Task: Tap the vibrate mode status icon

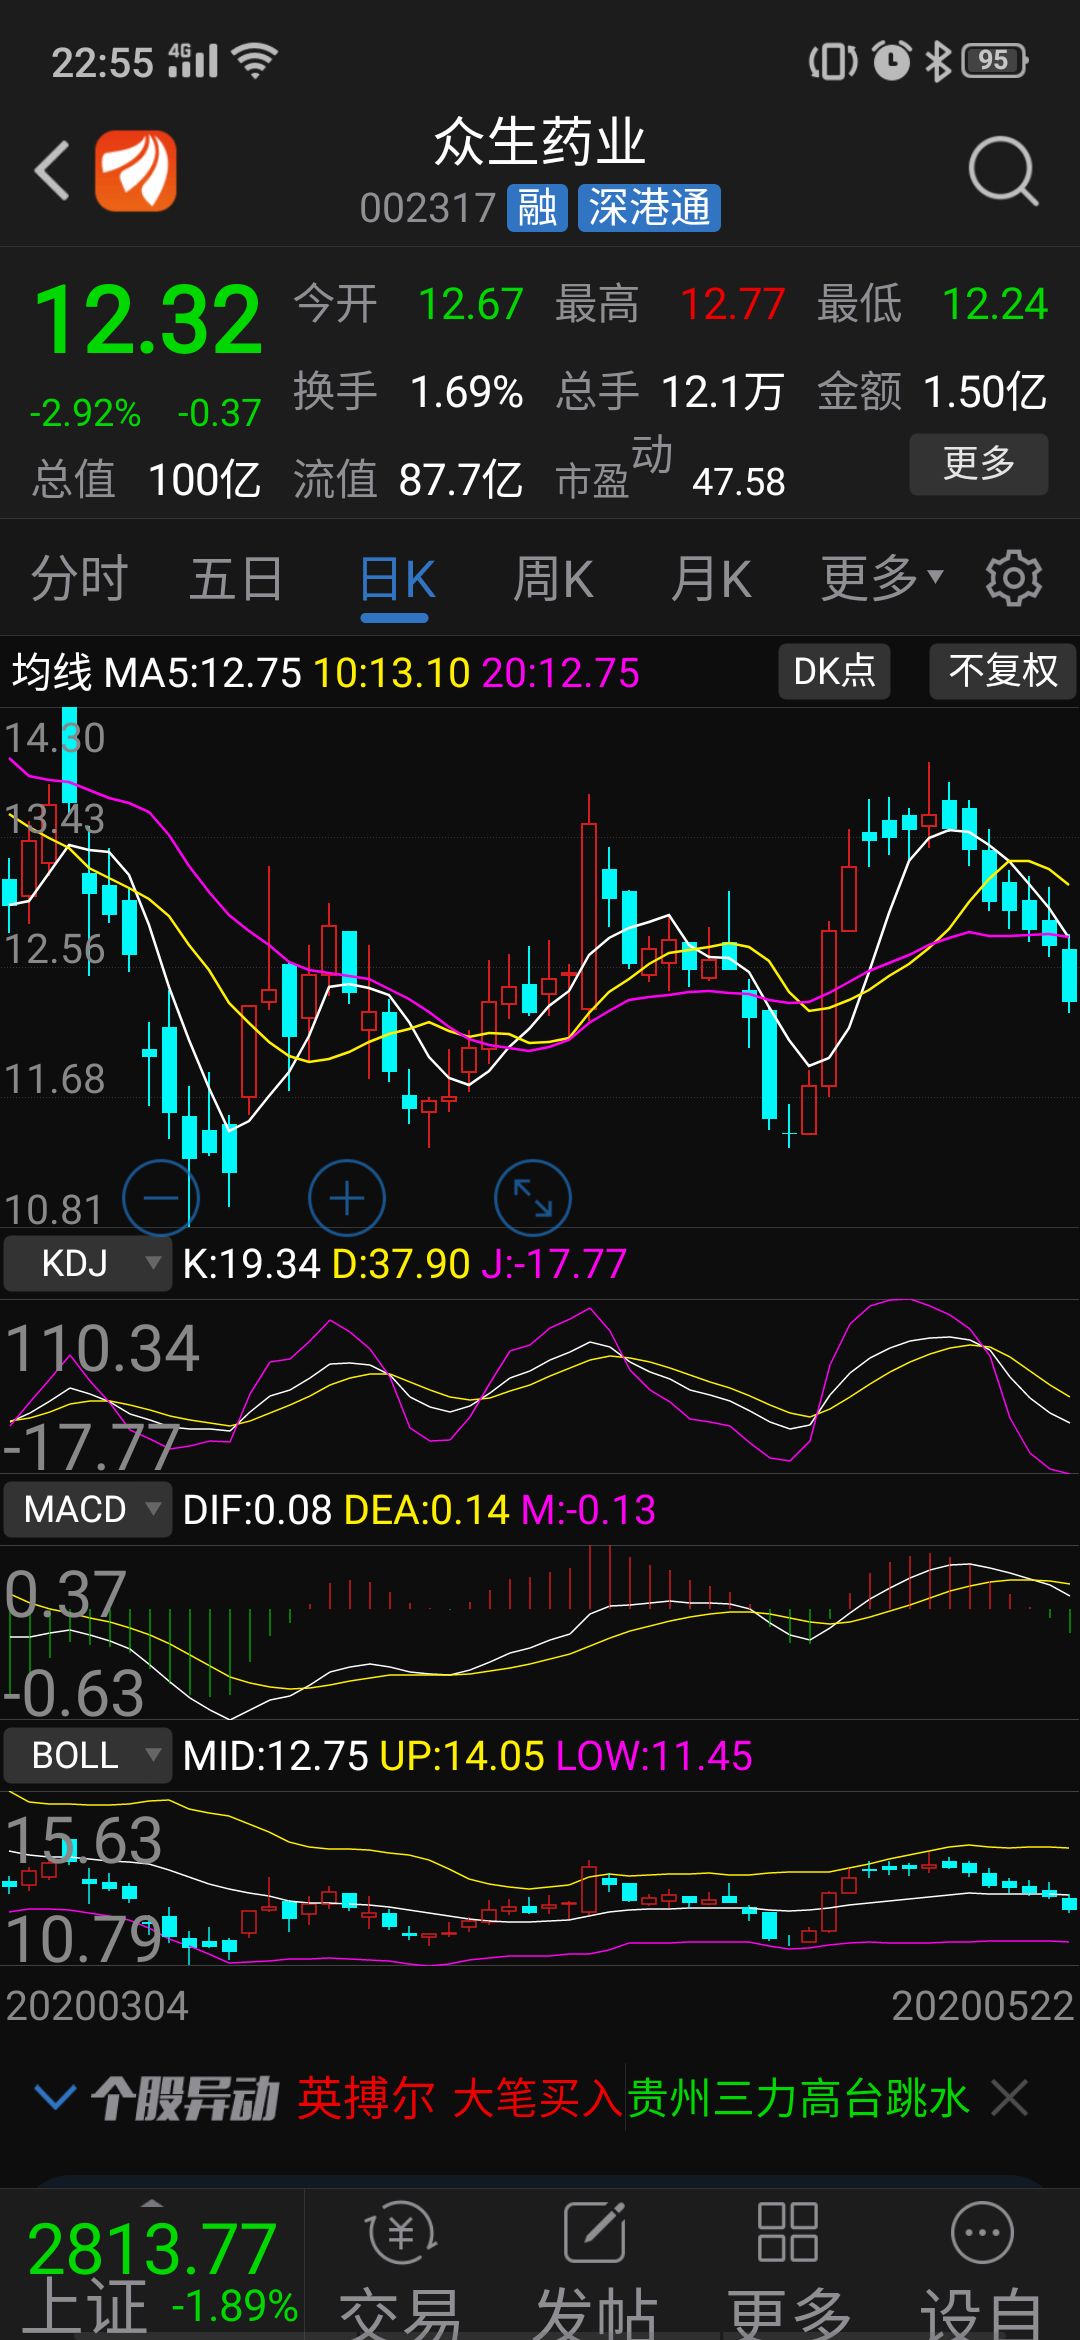Action: point(833,62)
